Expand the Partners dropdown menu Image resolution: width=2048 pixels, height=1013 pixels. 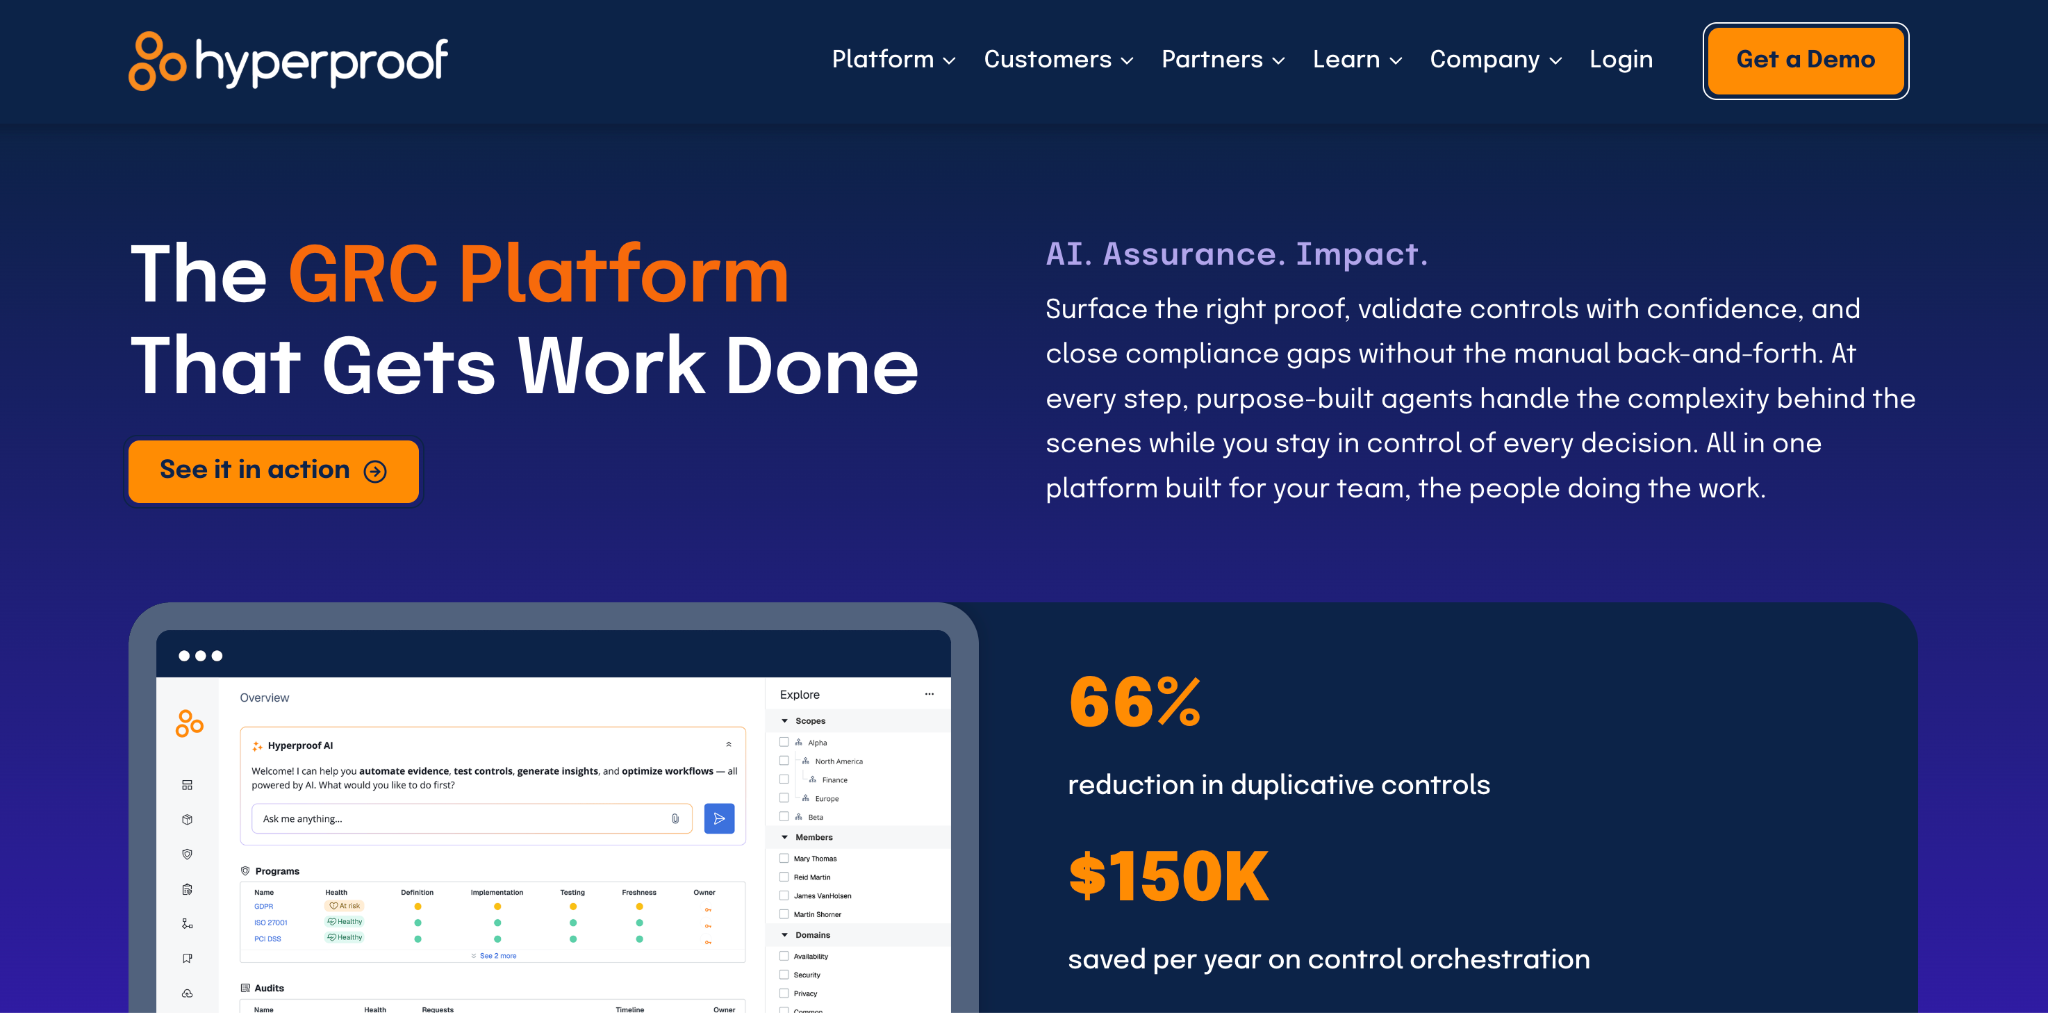[1223, 60]
